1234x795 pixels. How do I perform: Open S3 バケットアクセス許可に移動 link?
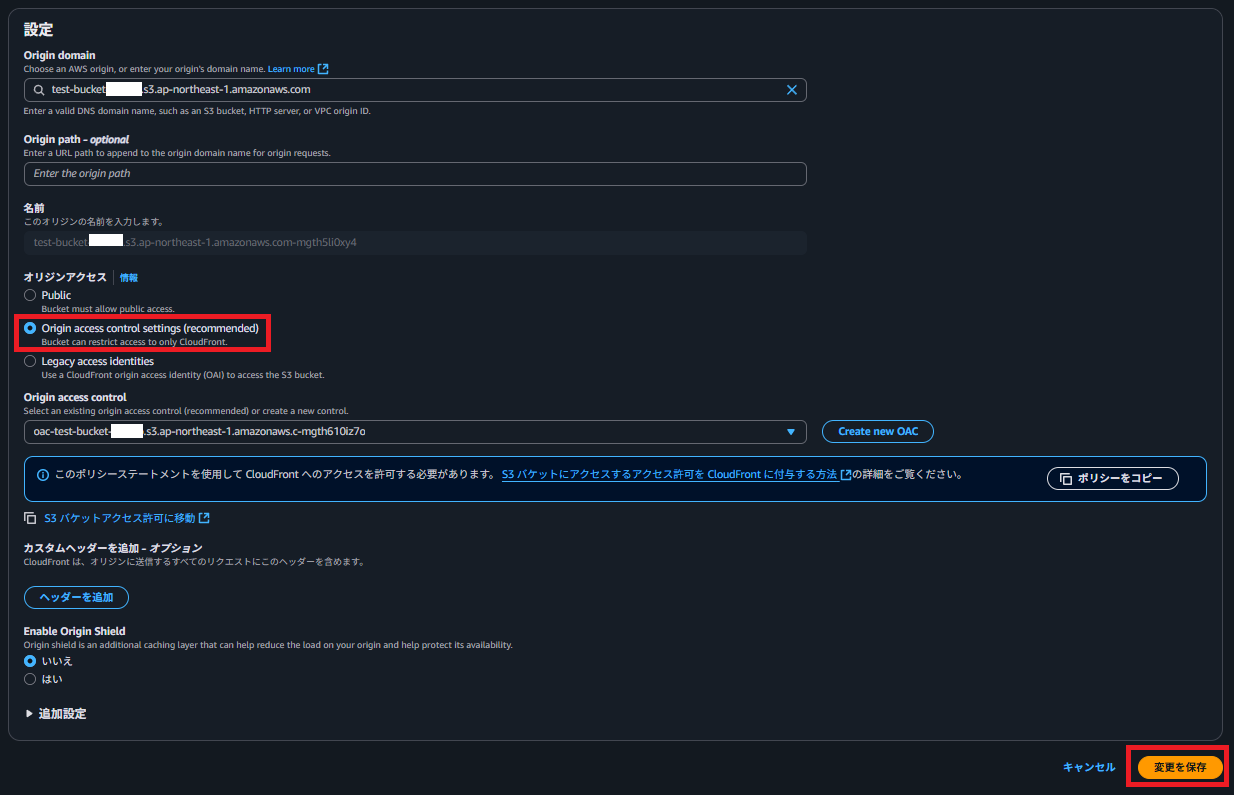(x=120, y=518)
